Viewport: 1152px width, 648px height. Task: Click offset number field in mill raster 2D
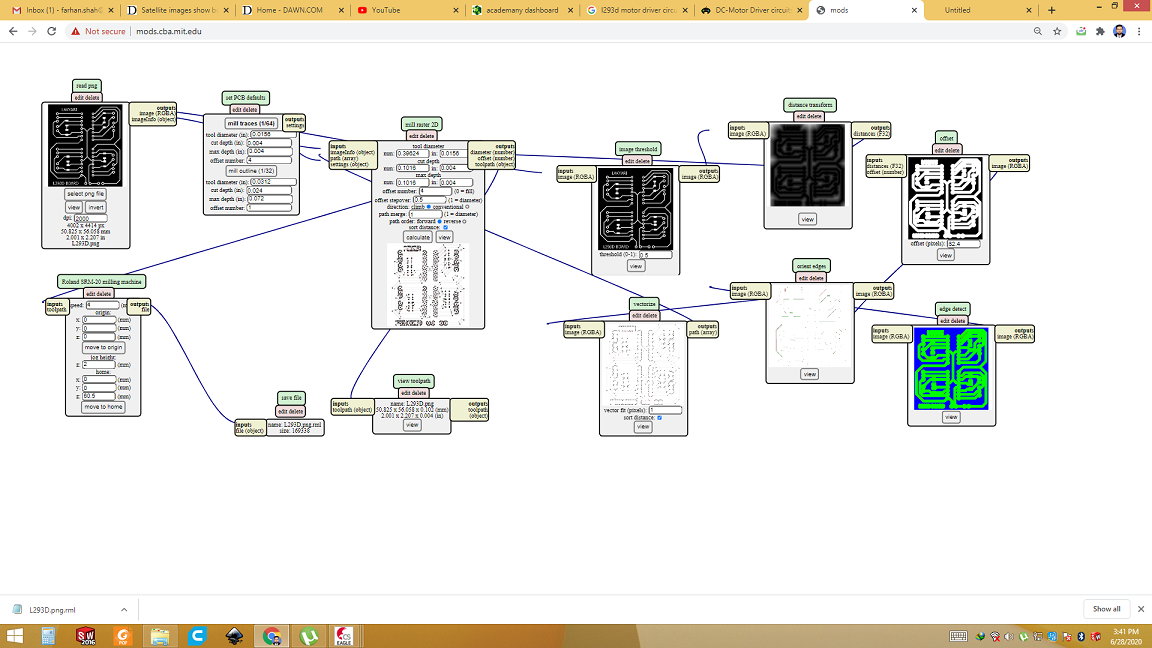(x=435, y=191)
